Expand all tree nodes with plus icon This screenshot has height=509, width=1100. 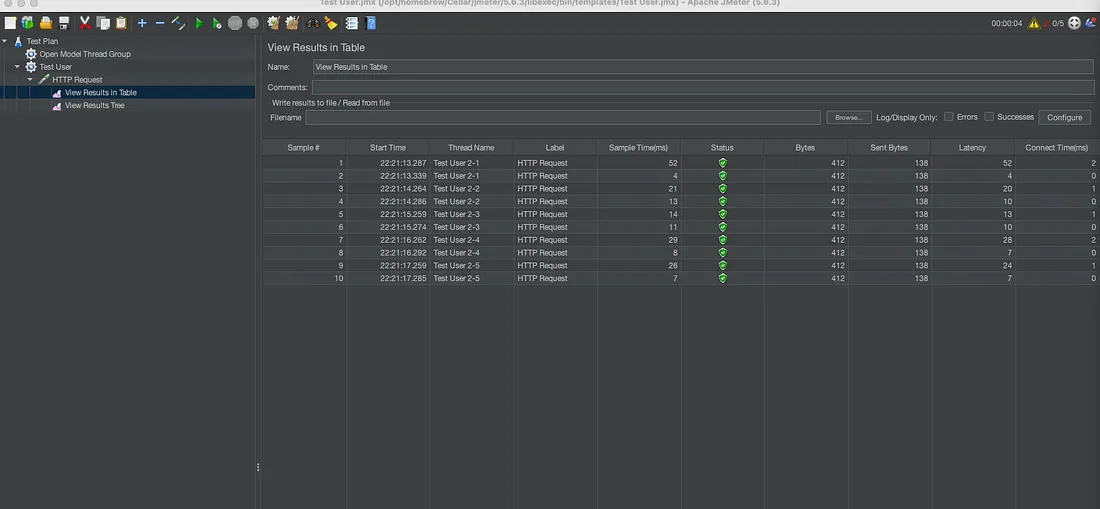click(142, 23)
